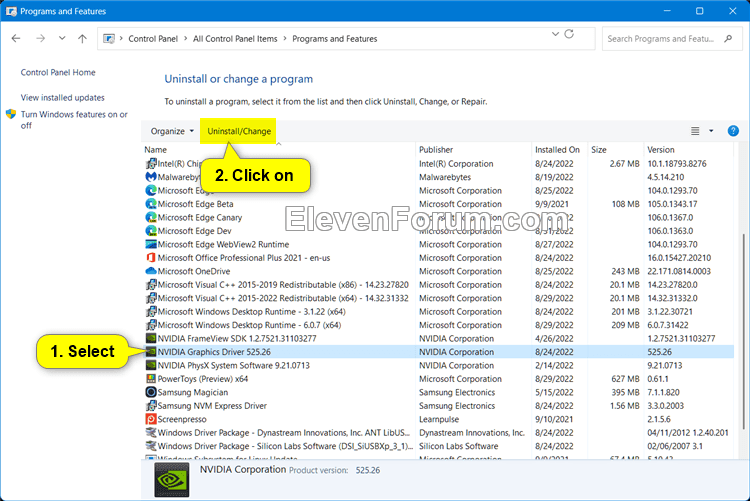Sort by the Name column header
The width and height of the screenshot is (750, 501).
[x=155, y=150]
